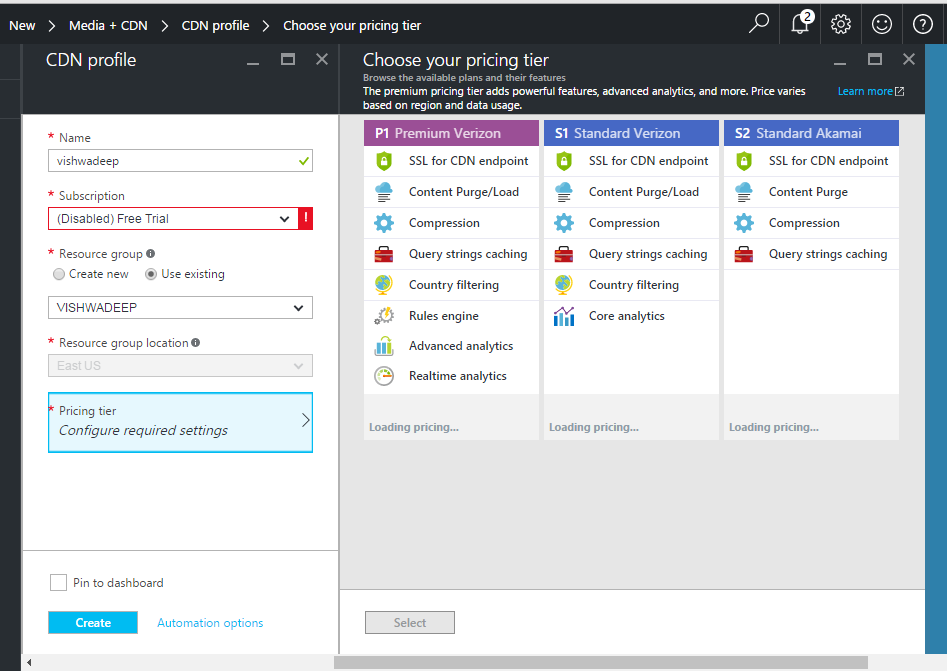Click the Core analytics chart icon
This screenshot has height=671, width=950.
click(x=564, y=316)
